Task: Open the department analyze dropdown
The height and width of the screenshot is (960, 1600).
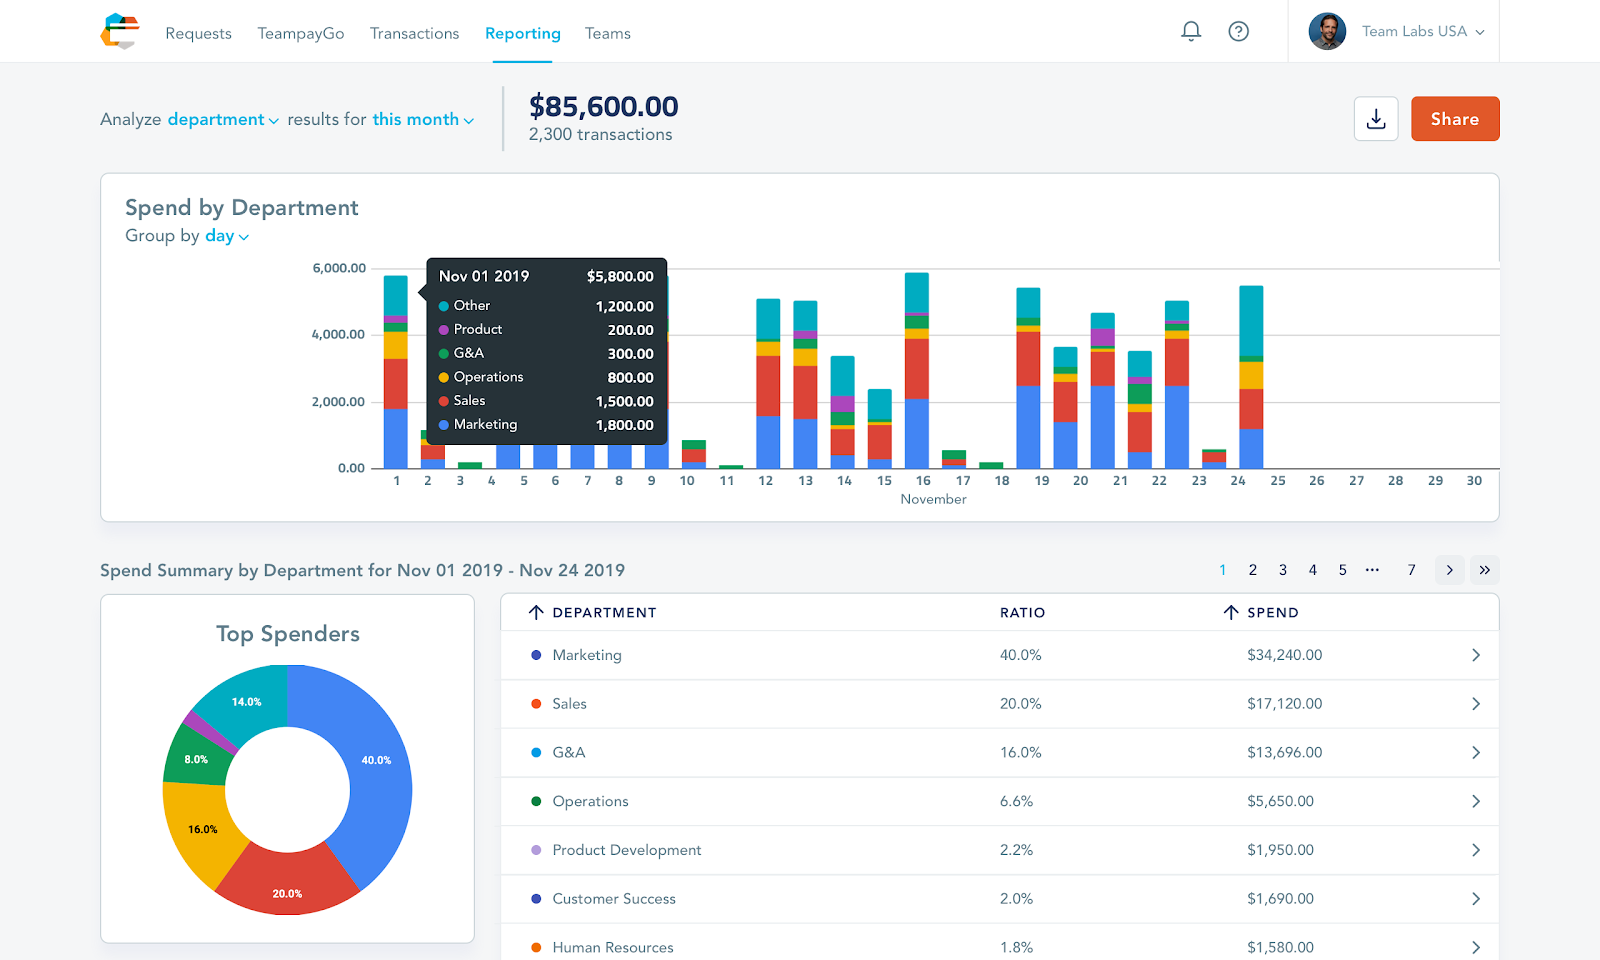Action: 223,119
